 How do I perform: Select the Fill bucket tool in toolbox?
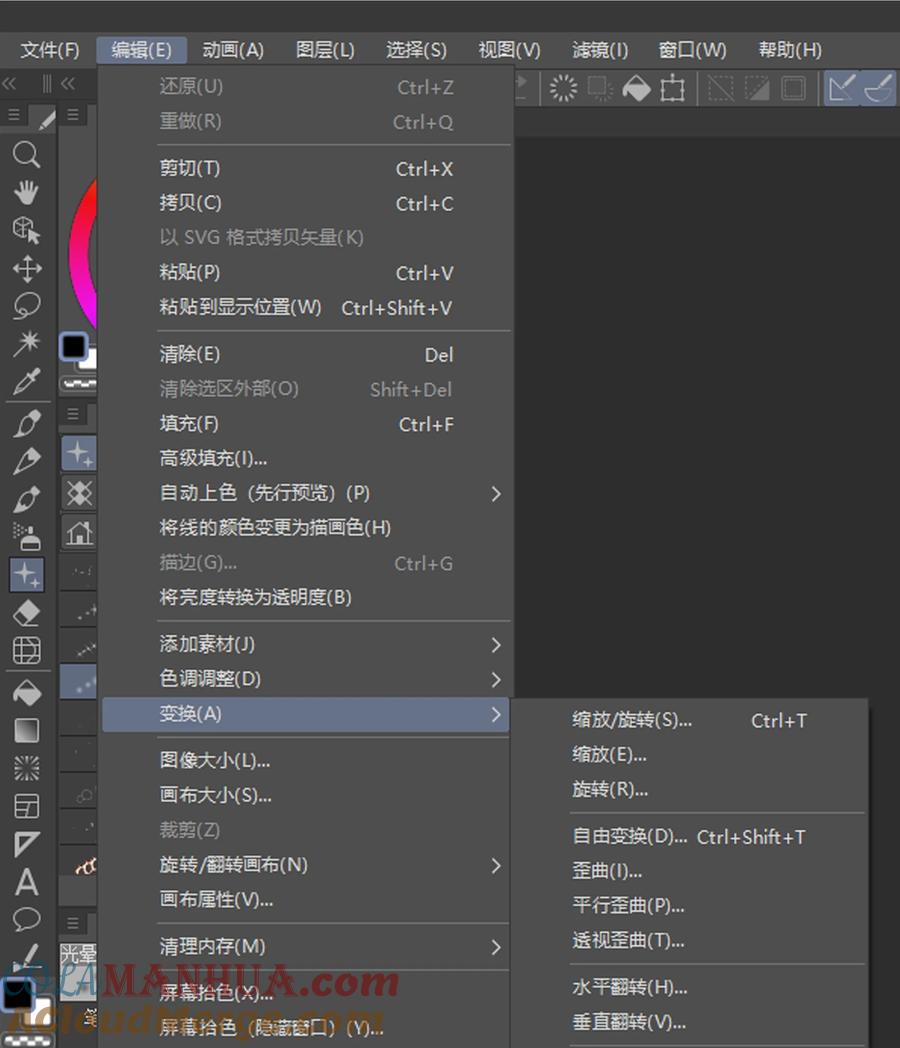pos(27,692)
